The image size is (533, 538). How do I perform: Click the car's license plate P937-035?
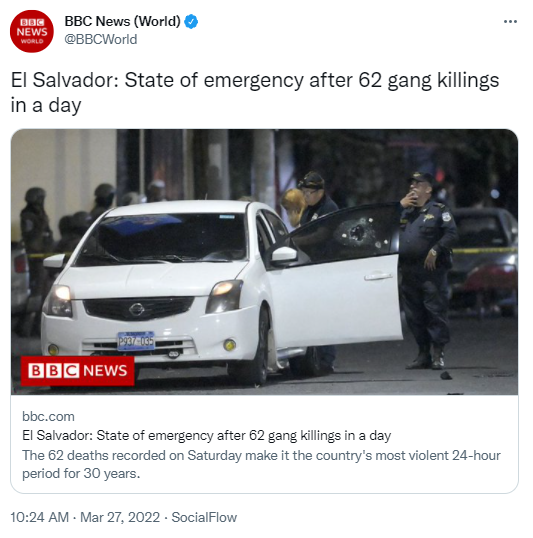click(136, 341)
